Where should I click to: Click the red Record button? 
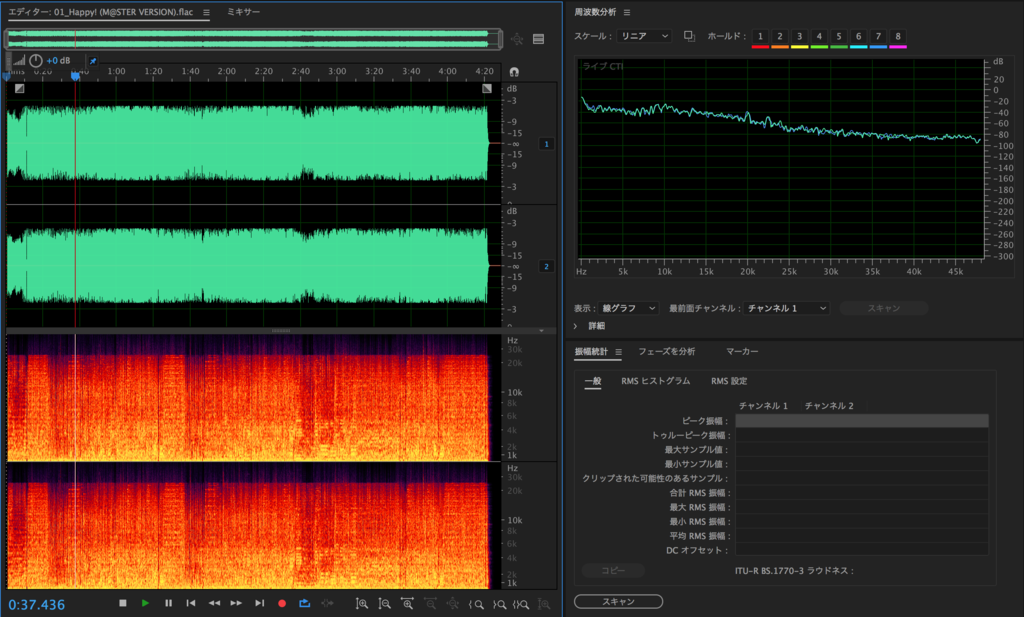pyautogui.click(x=282, y=604)
